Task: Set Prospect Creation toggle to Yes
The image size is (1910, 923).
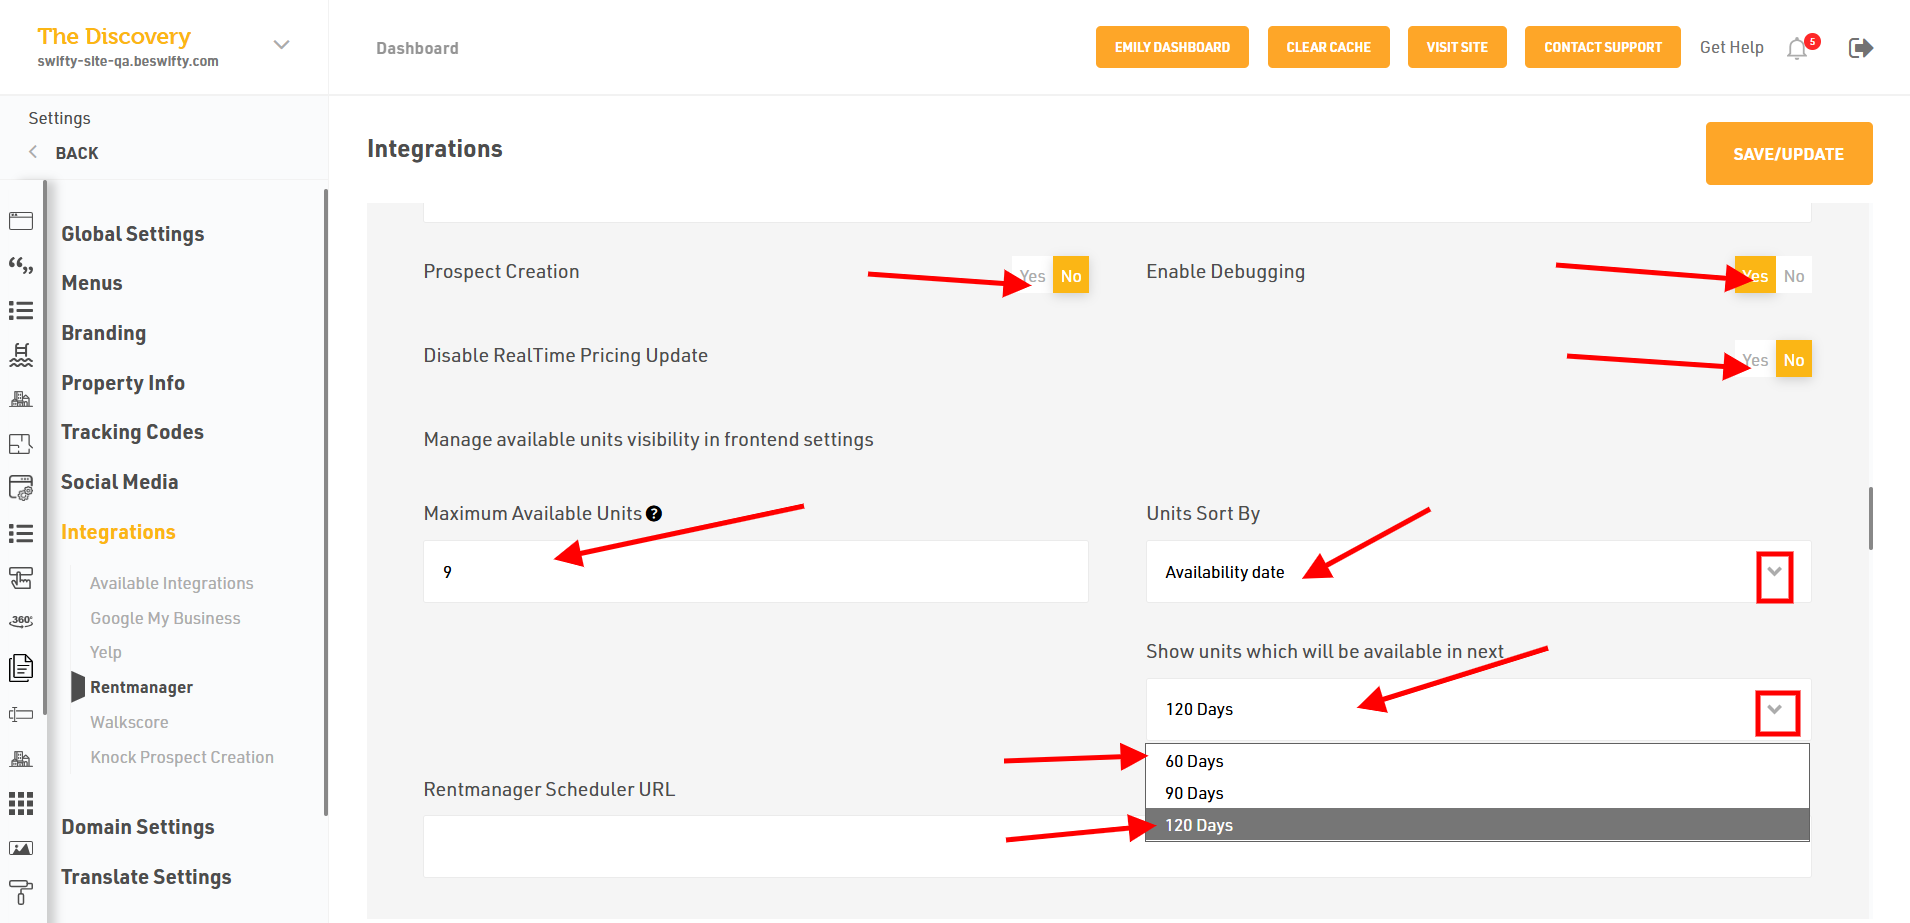Action: (1032, 276)
